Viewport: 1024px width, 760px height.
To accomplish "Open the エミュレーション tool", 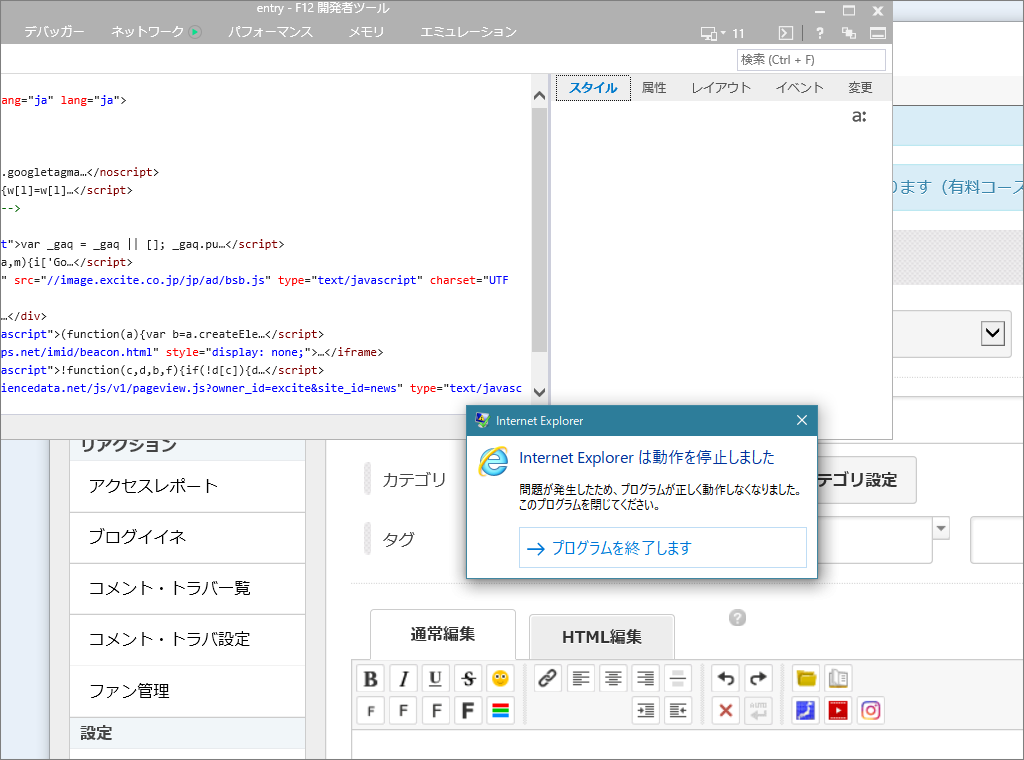I will [468, 32].
